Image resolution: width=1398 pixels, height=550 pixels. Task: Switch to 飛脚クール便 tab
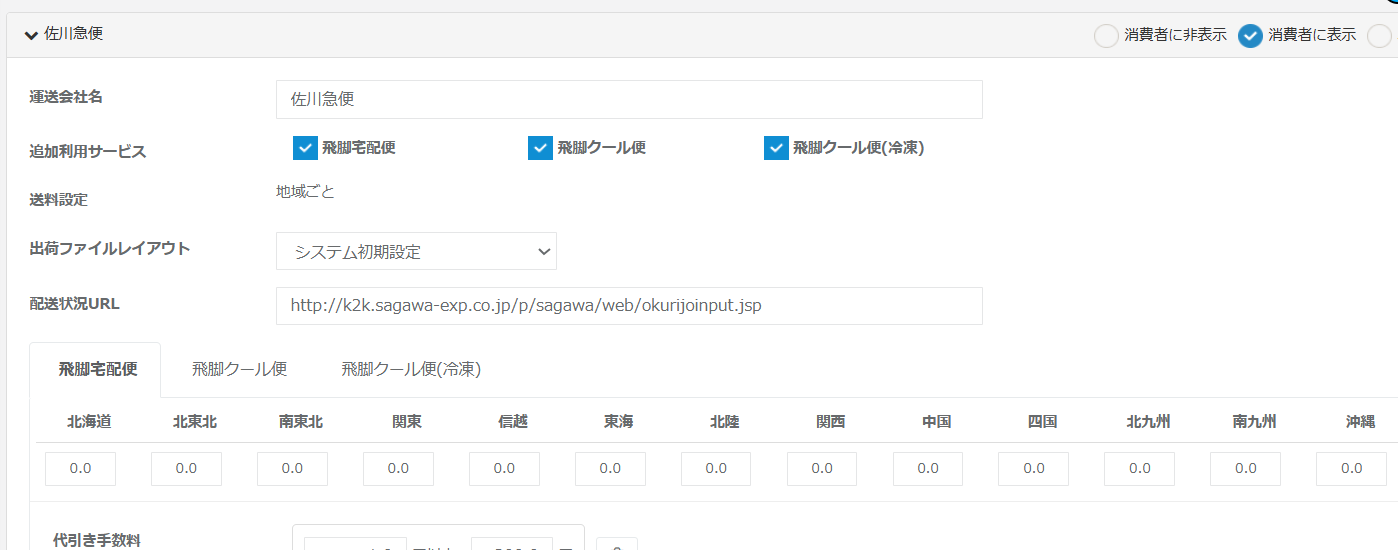(240, 369)
